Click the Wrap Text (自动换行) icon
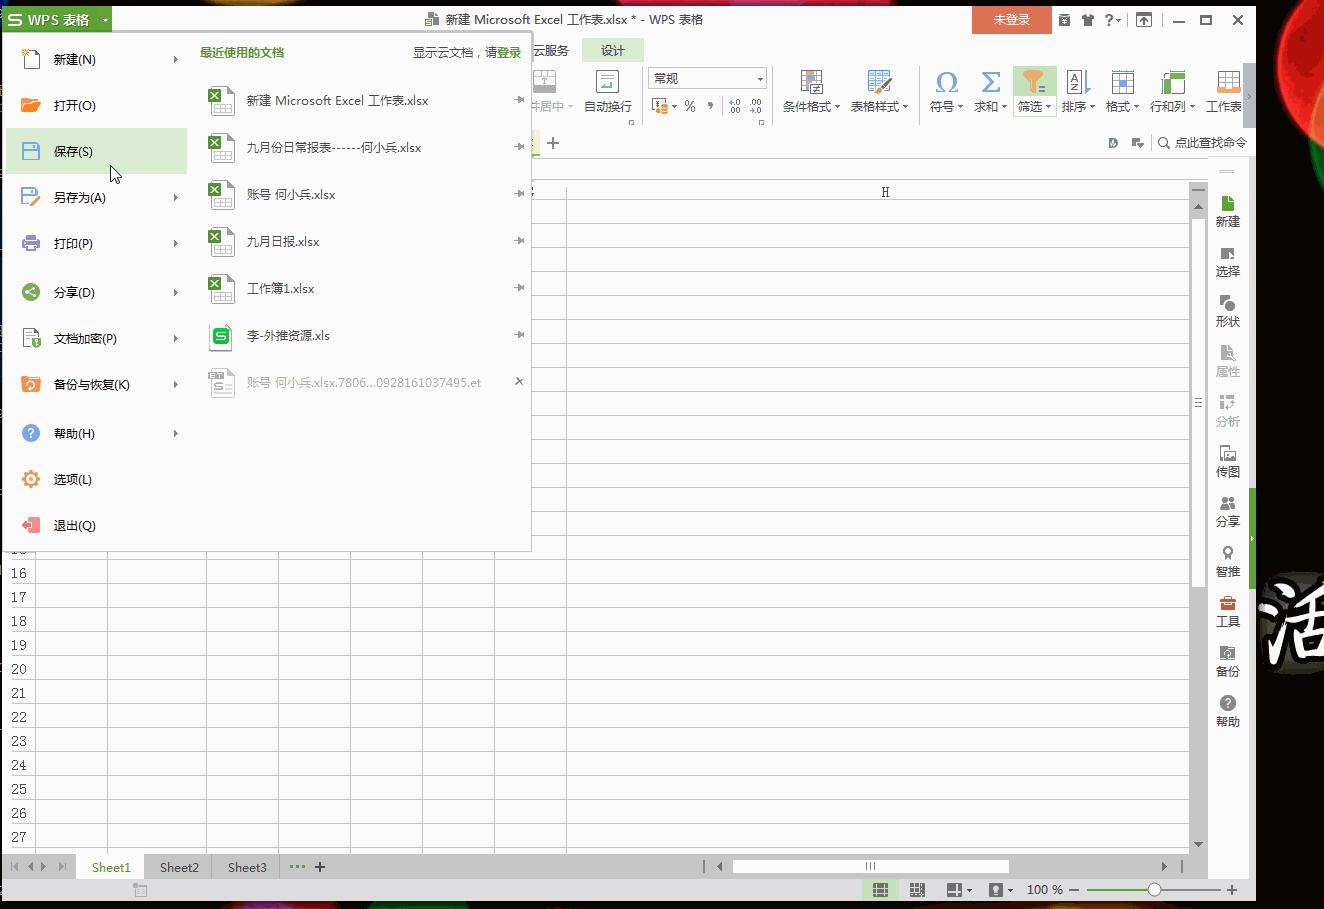Viewport: 1324px width, 909px height. pyautogui.click(x=607, y=82)
